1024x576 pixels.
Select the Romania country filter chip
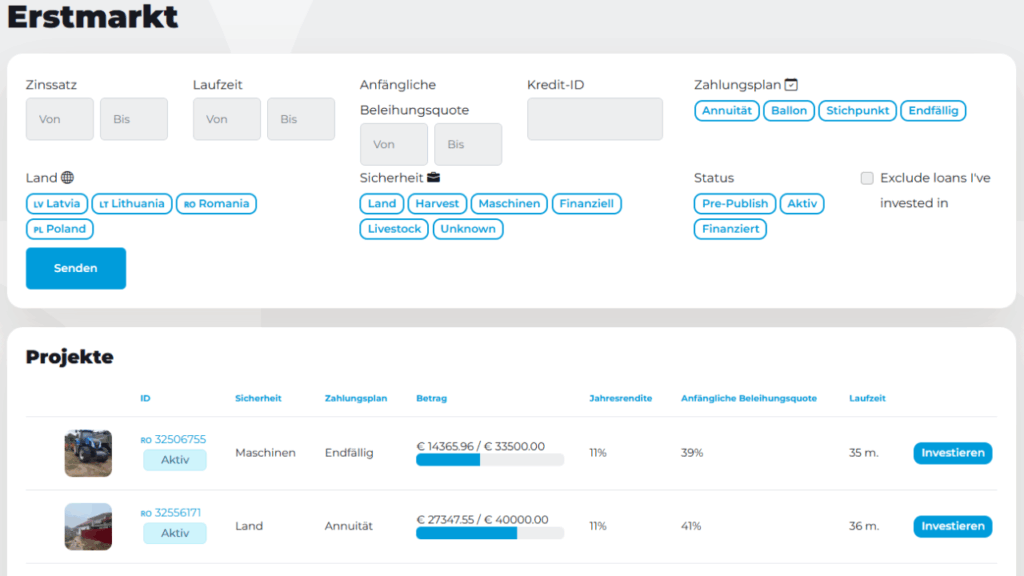click(217, 204)
